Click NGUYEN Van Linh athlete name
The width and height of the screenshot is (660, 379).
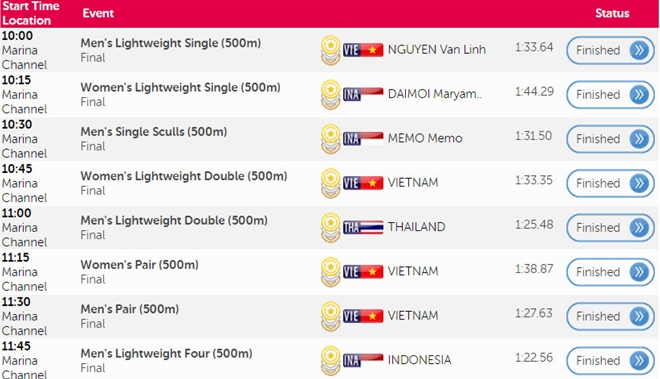pos(436,50)
